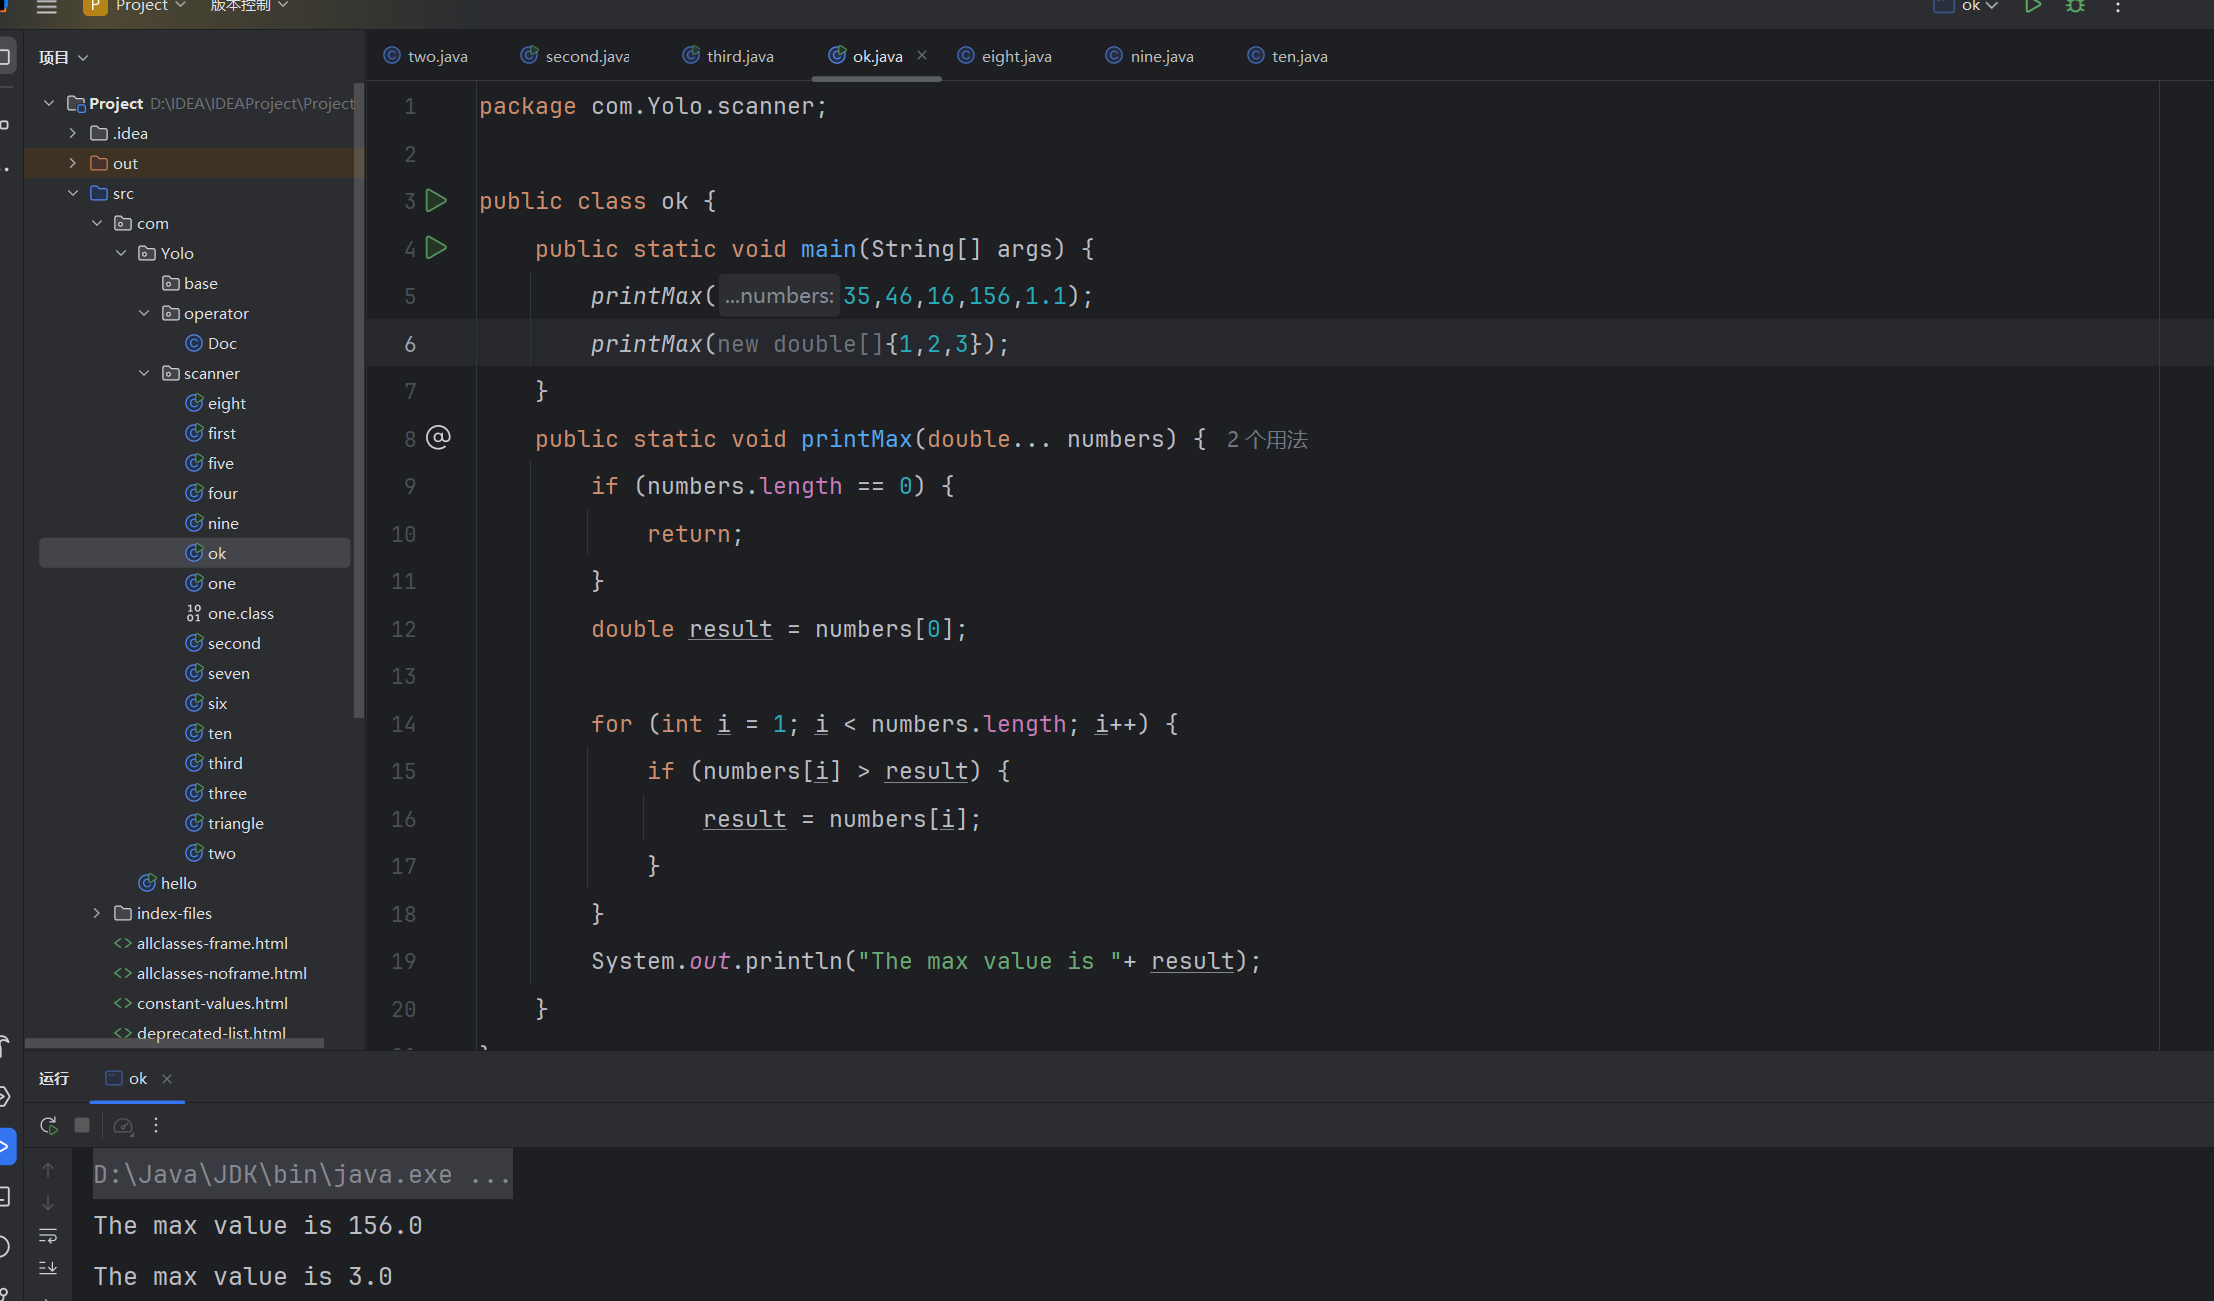
Task: Click "The max value is 3.0" output
Action: 243,1276
